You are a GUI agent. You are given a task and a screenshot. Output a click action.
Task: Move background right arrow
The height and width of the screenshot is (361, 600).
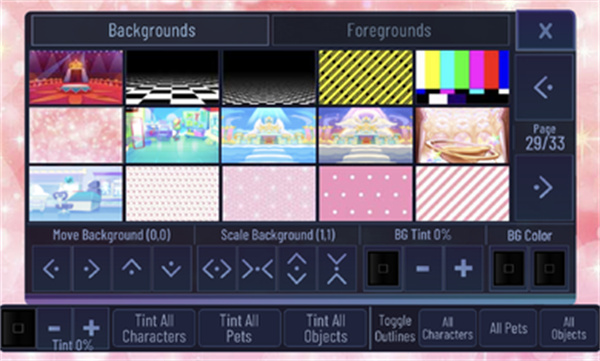[92, 269]
